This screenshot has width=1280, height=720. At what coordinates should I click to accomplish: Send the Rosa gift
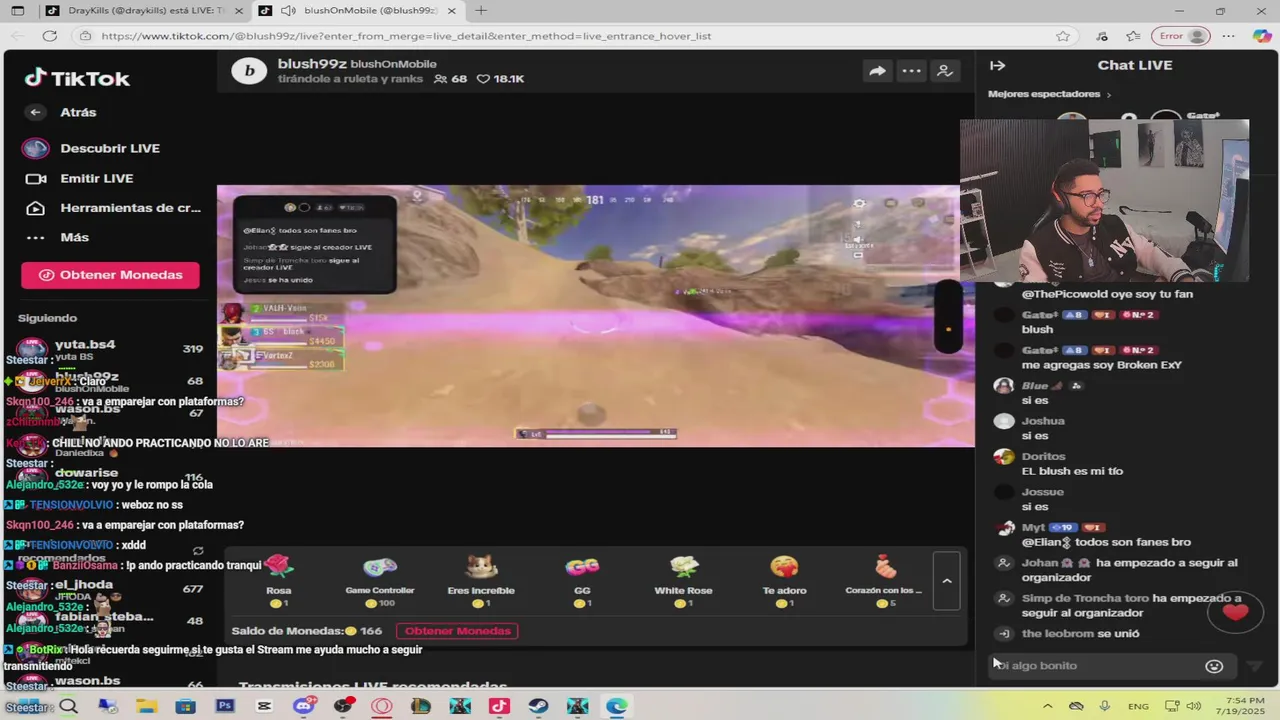pyautogui.click(x=279, y=581)
